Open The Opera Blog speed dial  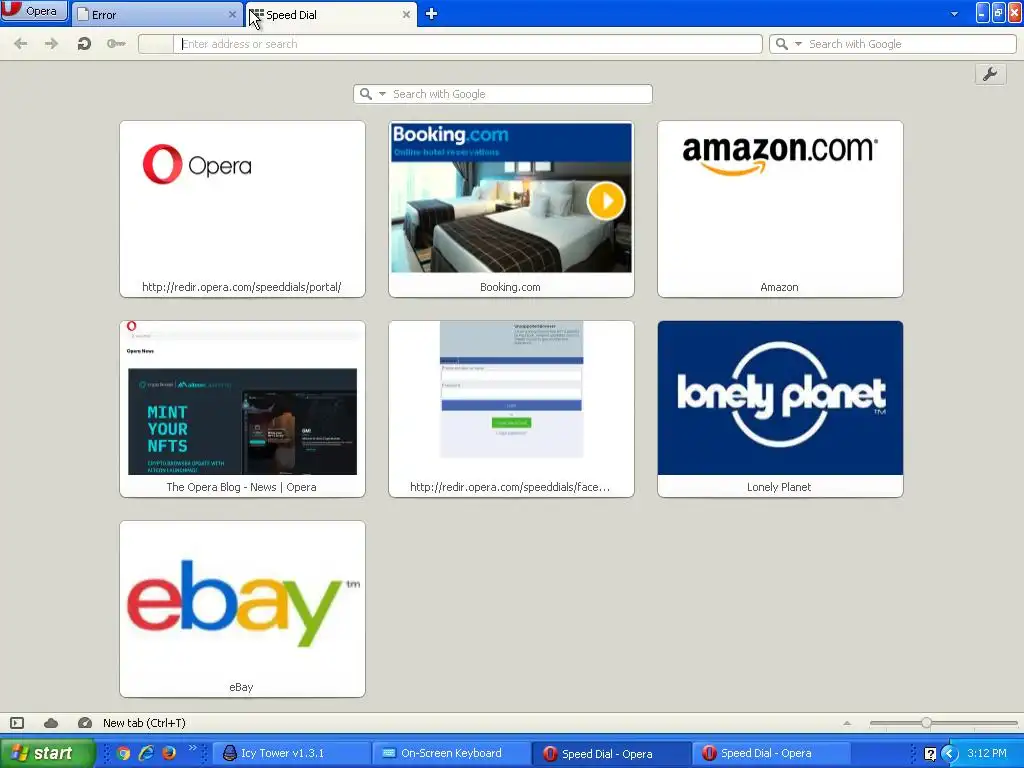tap(242, 409)
